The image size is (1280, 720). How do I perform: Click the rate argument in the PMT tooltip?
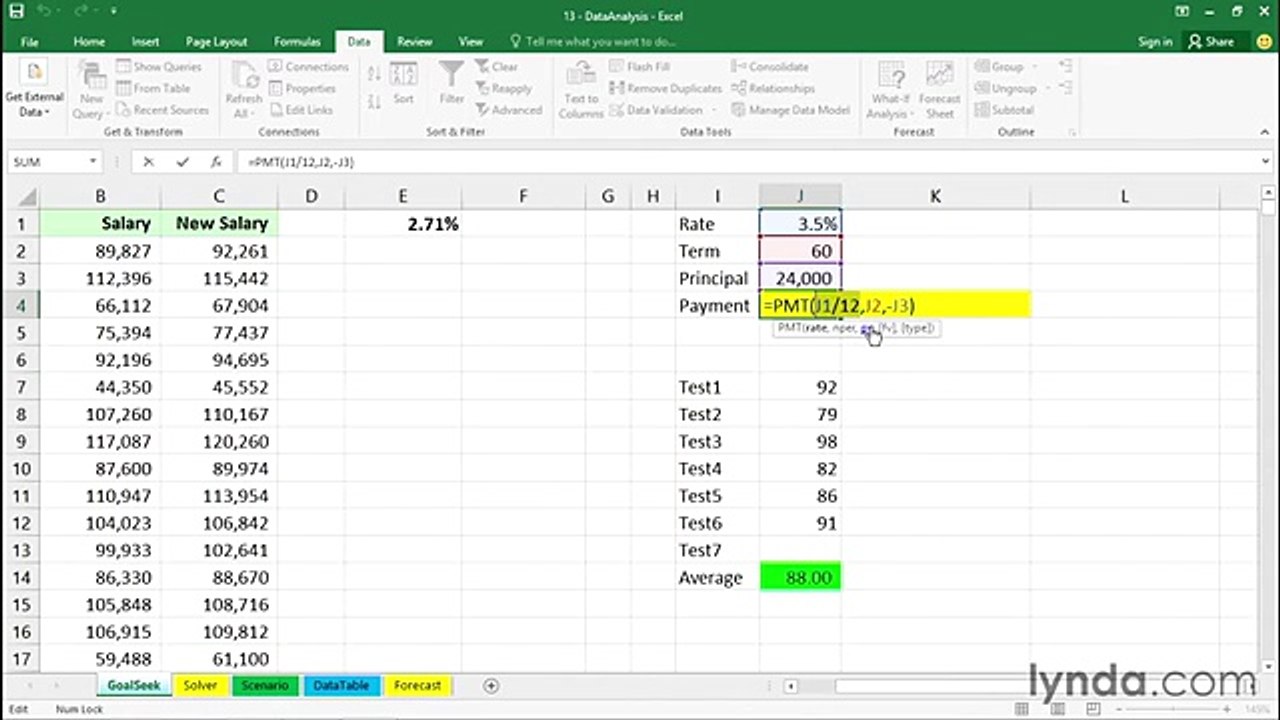[x=815, y=328]
